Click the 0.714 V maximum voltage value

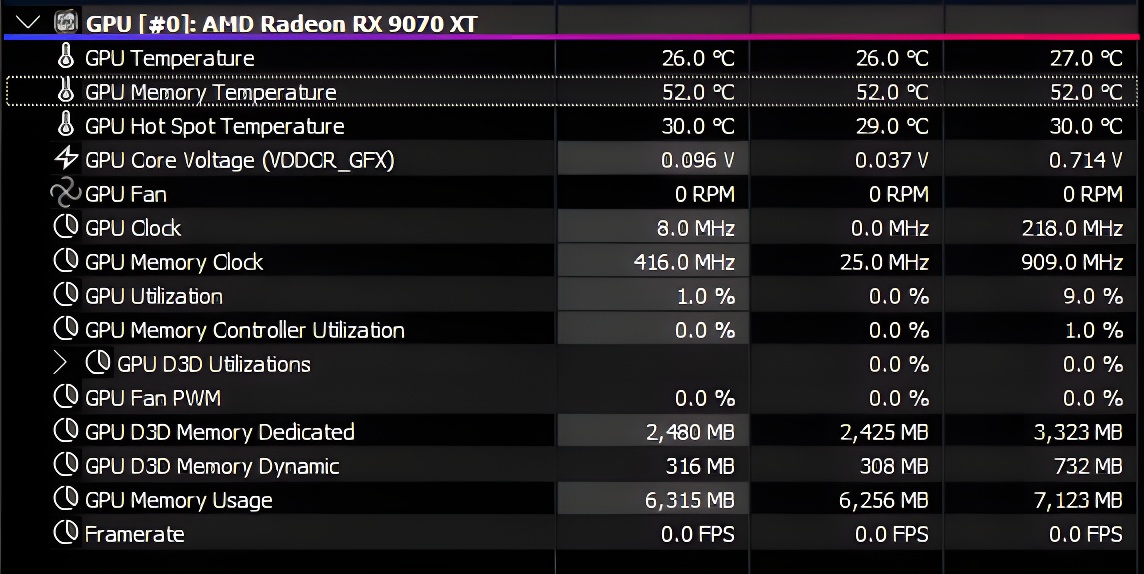1086,160
